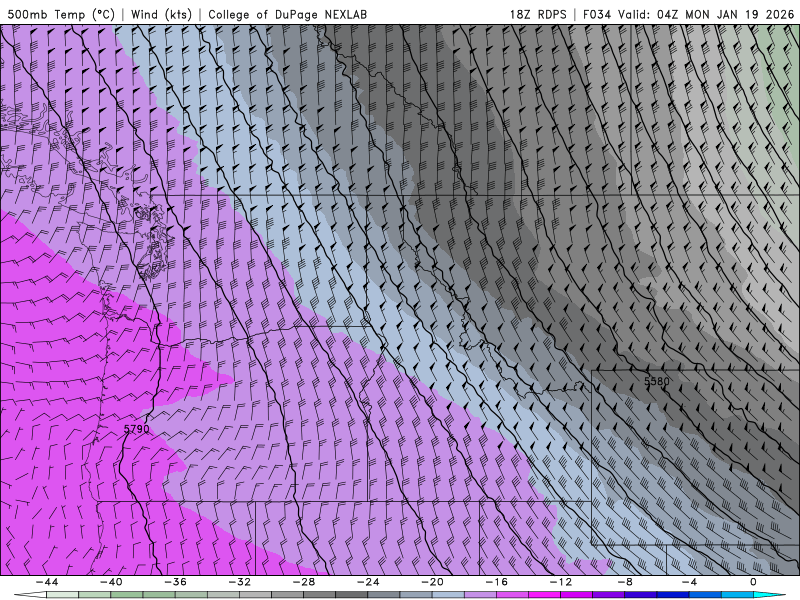Screen dimensions: 800x600
Task: Click the 0 colorbar temperature label
Action: pyautogui.click(x=754, y=582)
